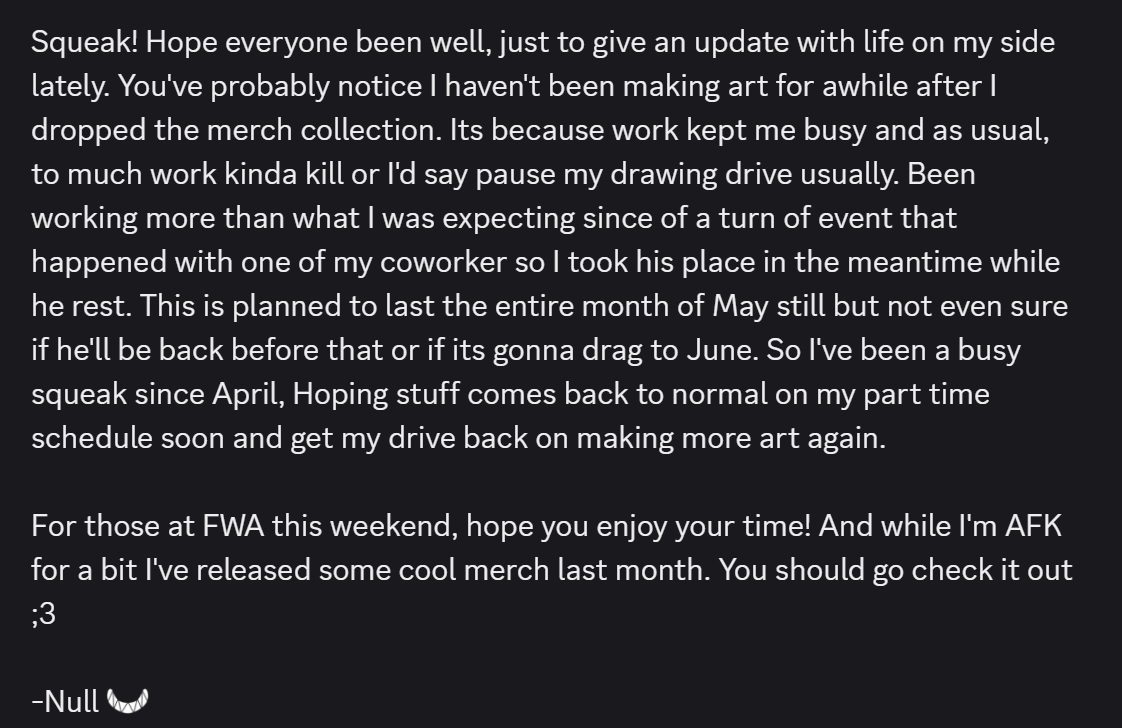
Task: Click the ";3" emoticon text
Action: [43, 613]
